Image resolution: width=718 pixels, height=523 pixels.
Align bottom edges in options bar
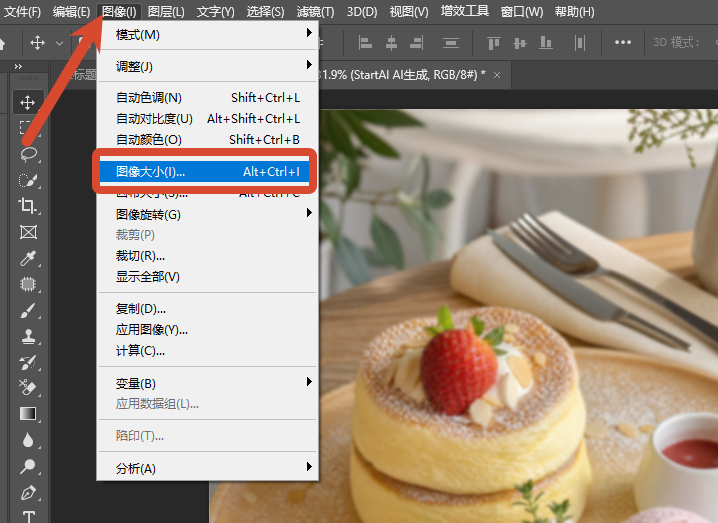point(545,43)
